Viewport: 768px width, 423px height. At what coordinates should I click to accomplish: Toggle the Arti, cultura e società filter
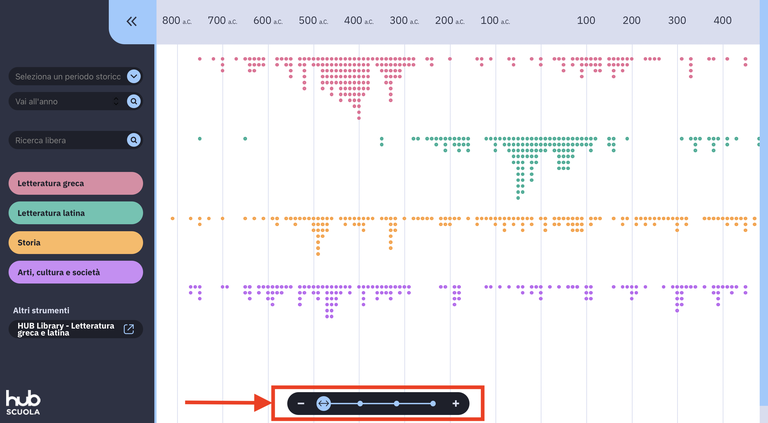point(75,272)
